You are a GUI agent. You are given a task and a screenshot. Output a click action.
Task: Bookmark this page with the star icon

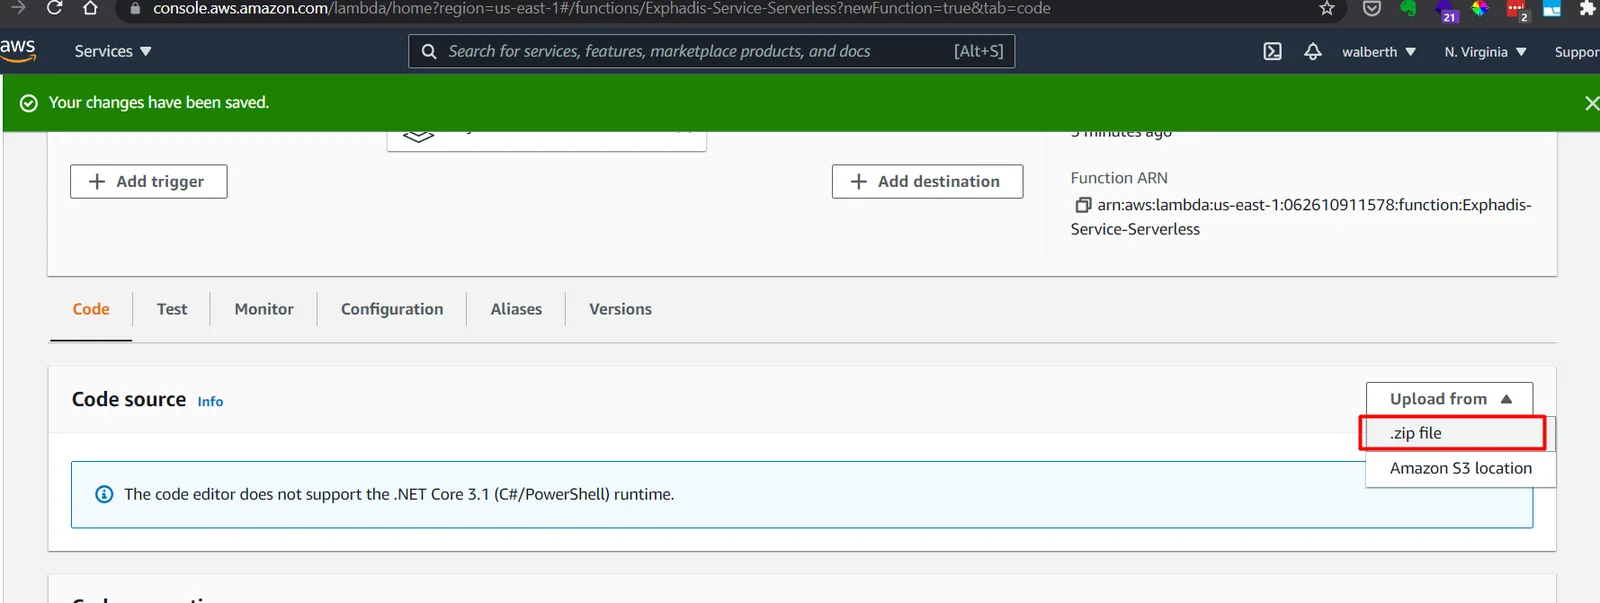[x=1327, y=8]
